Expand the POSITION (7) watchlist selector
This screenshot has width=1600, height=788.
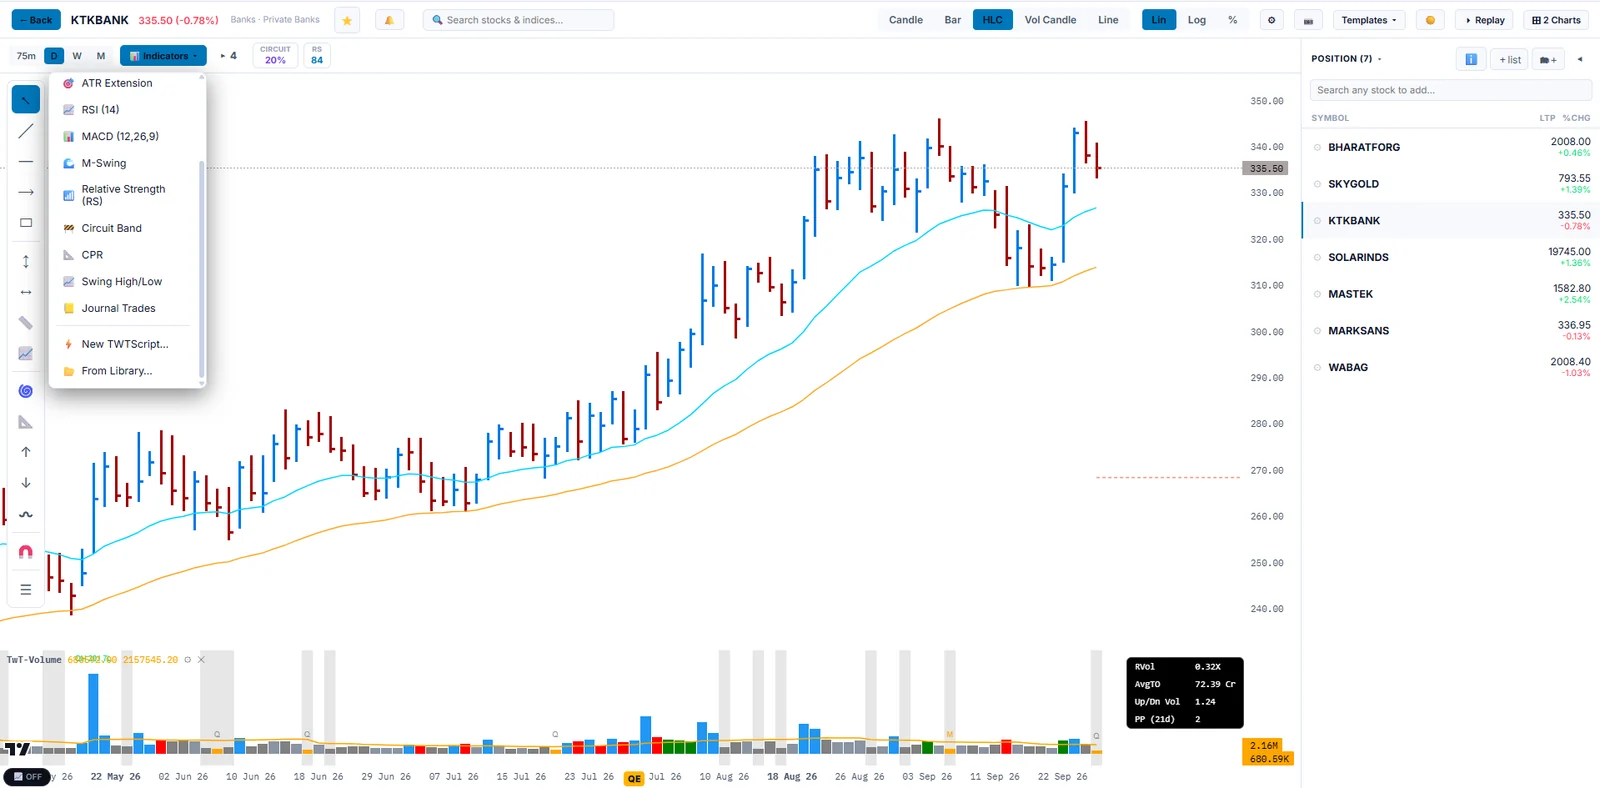pyautogui.click(x=1346, y=59)
